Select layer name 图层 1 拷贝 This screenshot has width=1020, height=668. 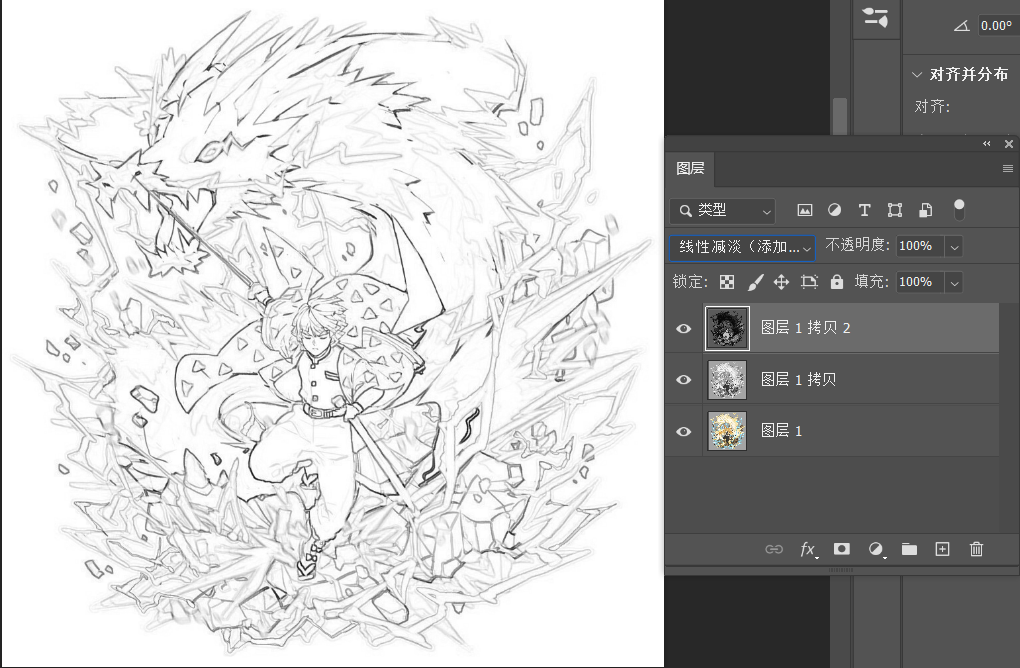pos(798,379)
